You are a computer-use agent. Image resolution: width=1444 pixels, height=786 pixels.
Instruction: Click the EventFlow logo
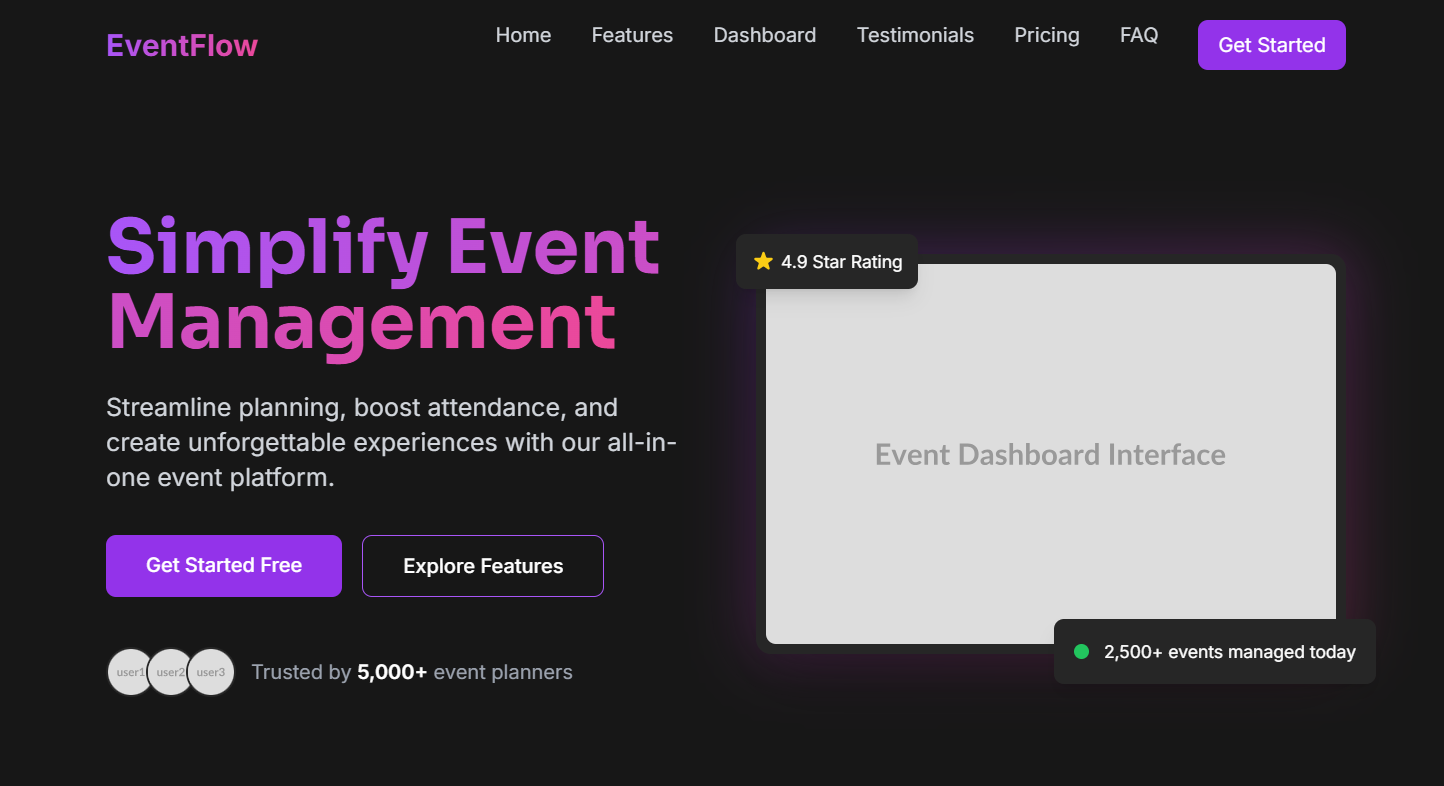tap(182, 45)
